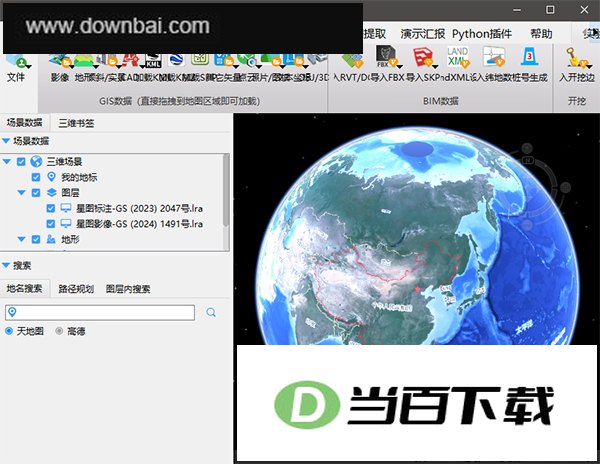Open the dropdown arrow under 导入SKP icon

point(435,67)
